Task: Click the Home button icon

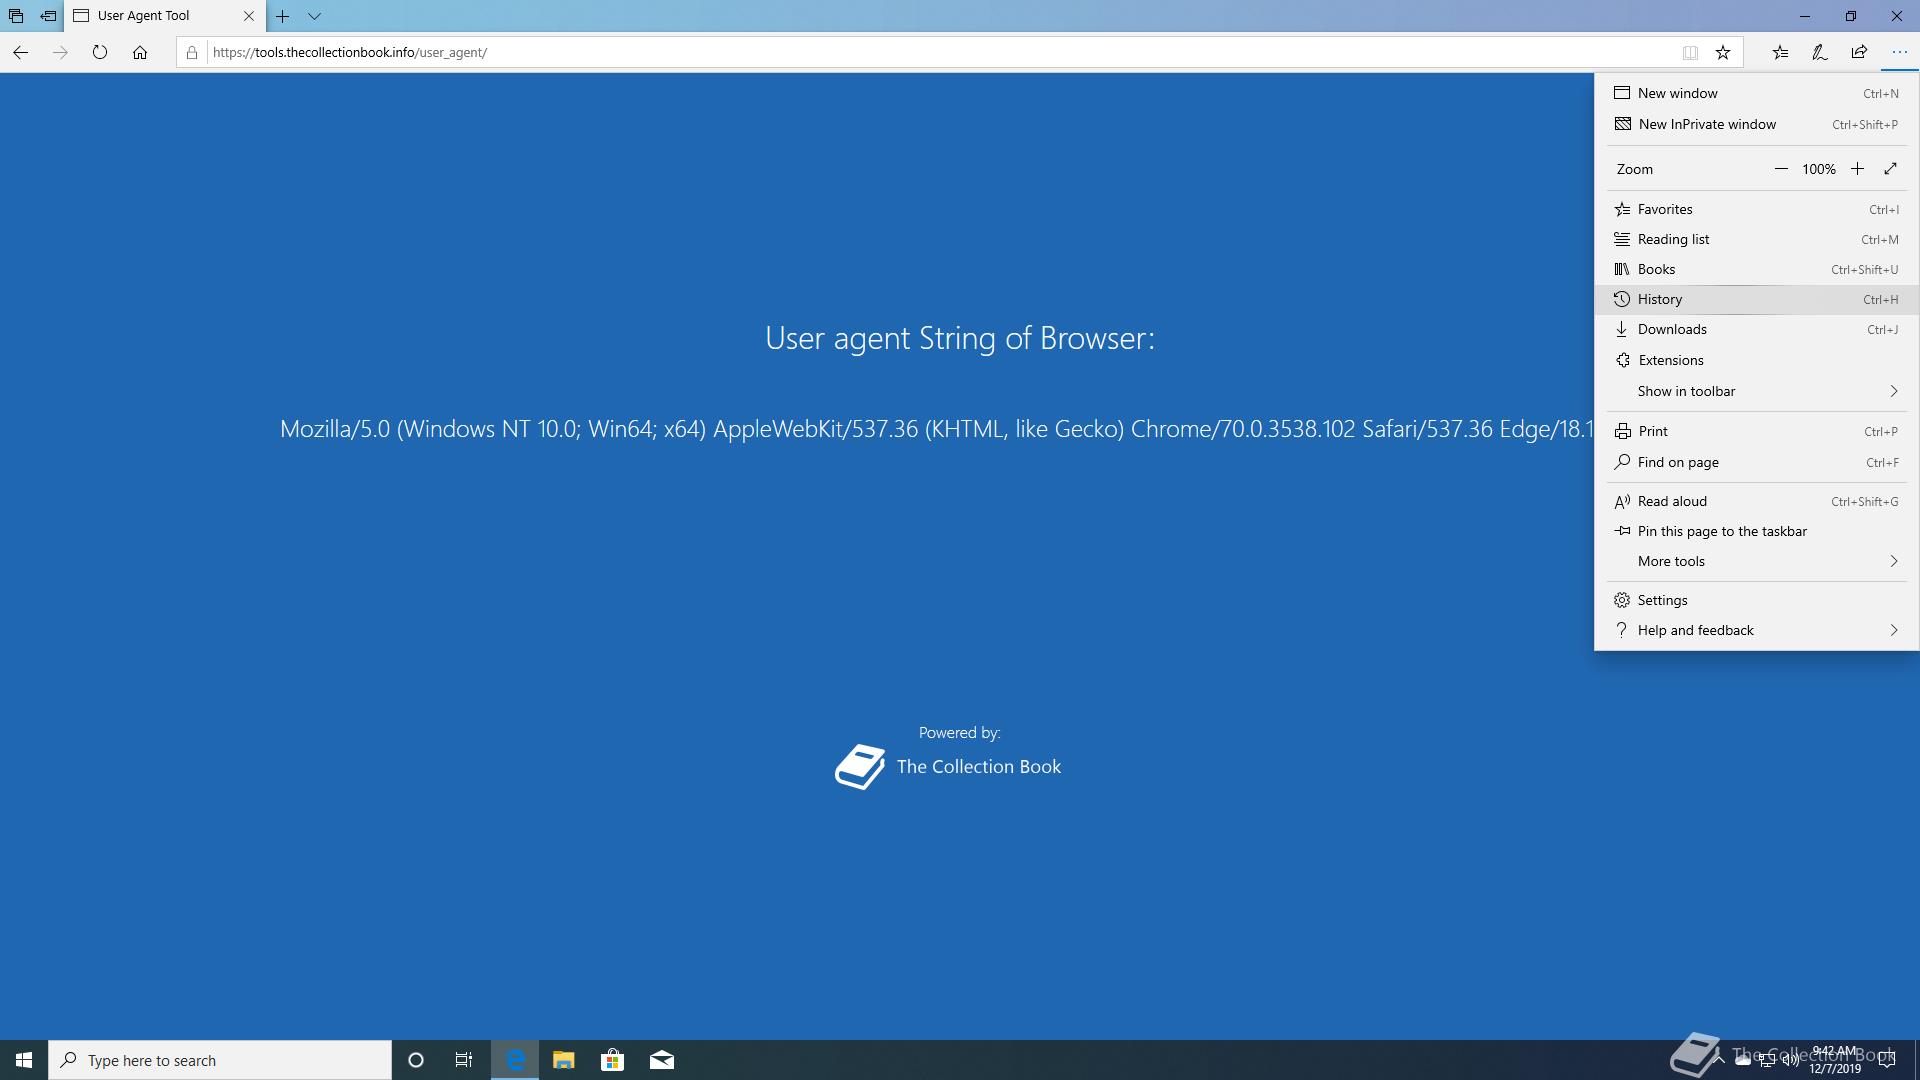Action: 140,52
